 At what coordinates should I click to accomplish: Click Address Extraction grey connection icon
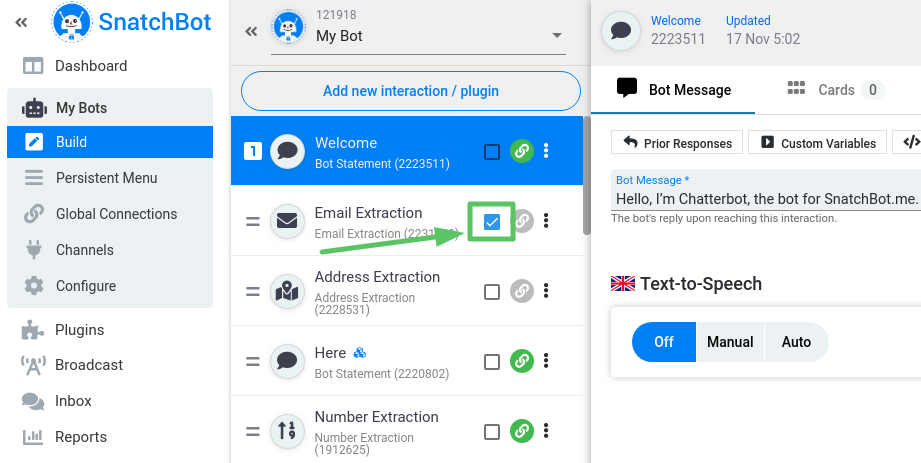pyautogui.click(x=522, y=291)
